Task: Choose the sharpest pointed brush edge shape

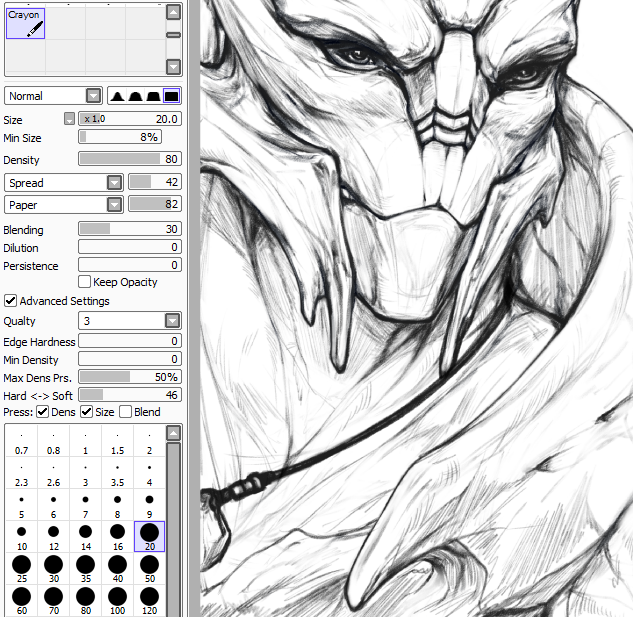Action: (x=117, y=96)
